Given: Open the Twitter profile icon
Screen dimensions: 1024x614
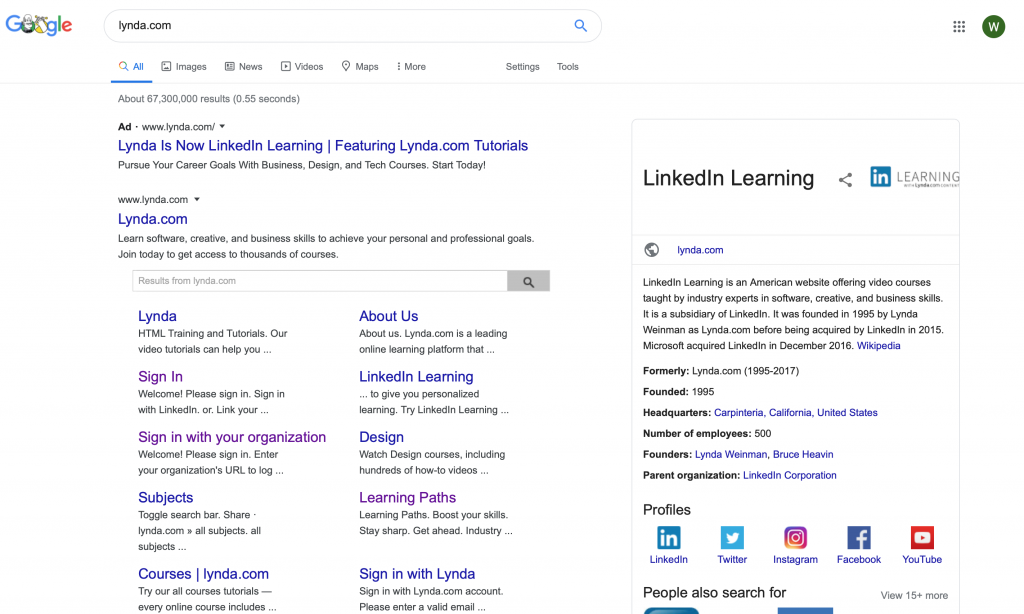Looking at the screenshot, I should pos(731,538).
